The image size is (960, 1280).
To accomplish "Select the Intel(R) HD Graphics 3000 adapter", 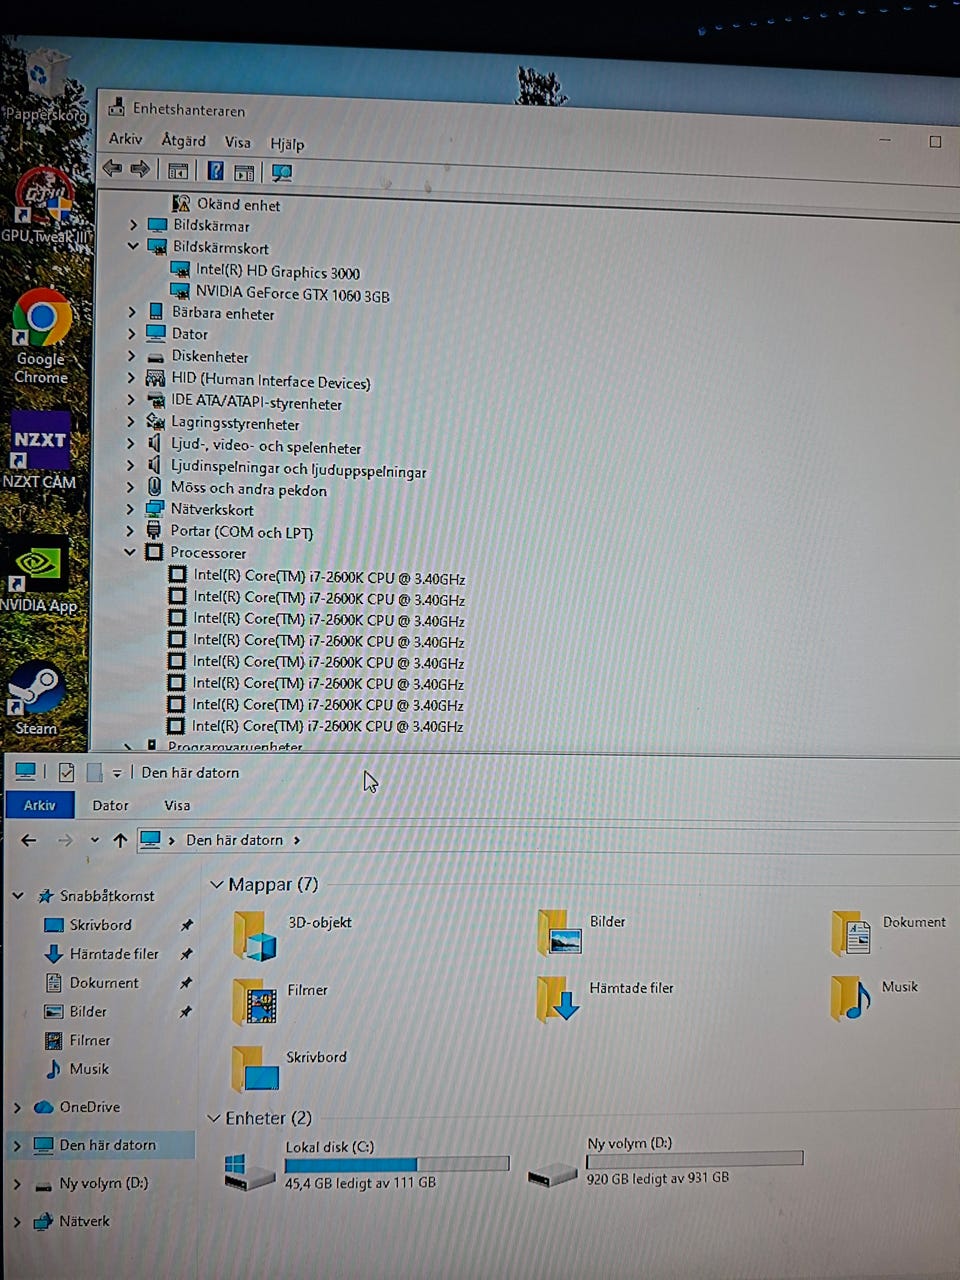I will click(x=265, y=270).
